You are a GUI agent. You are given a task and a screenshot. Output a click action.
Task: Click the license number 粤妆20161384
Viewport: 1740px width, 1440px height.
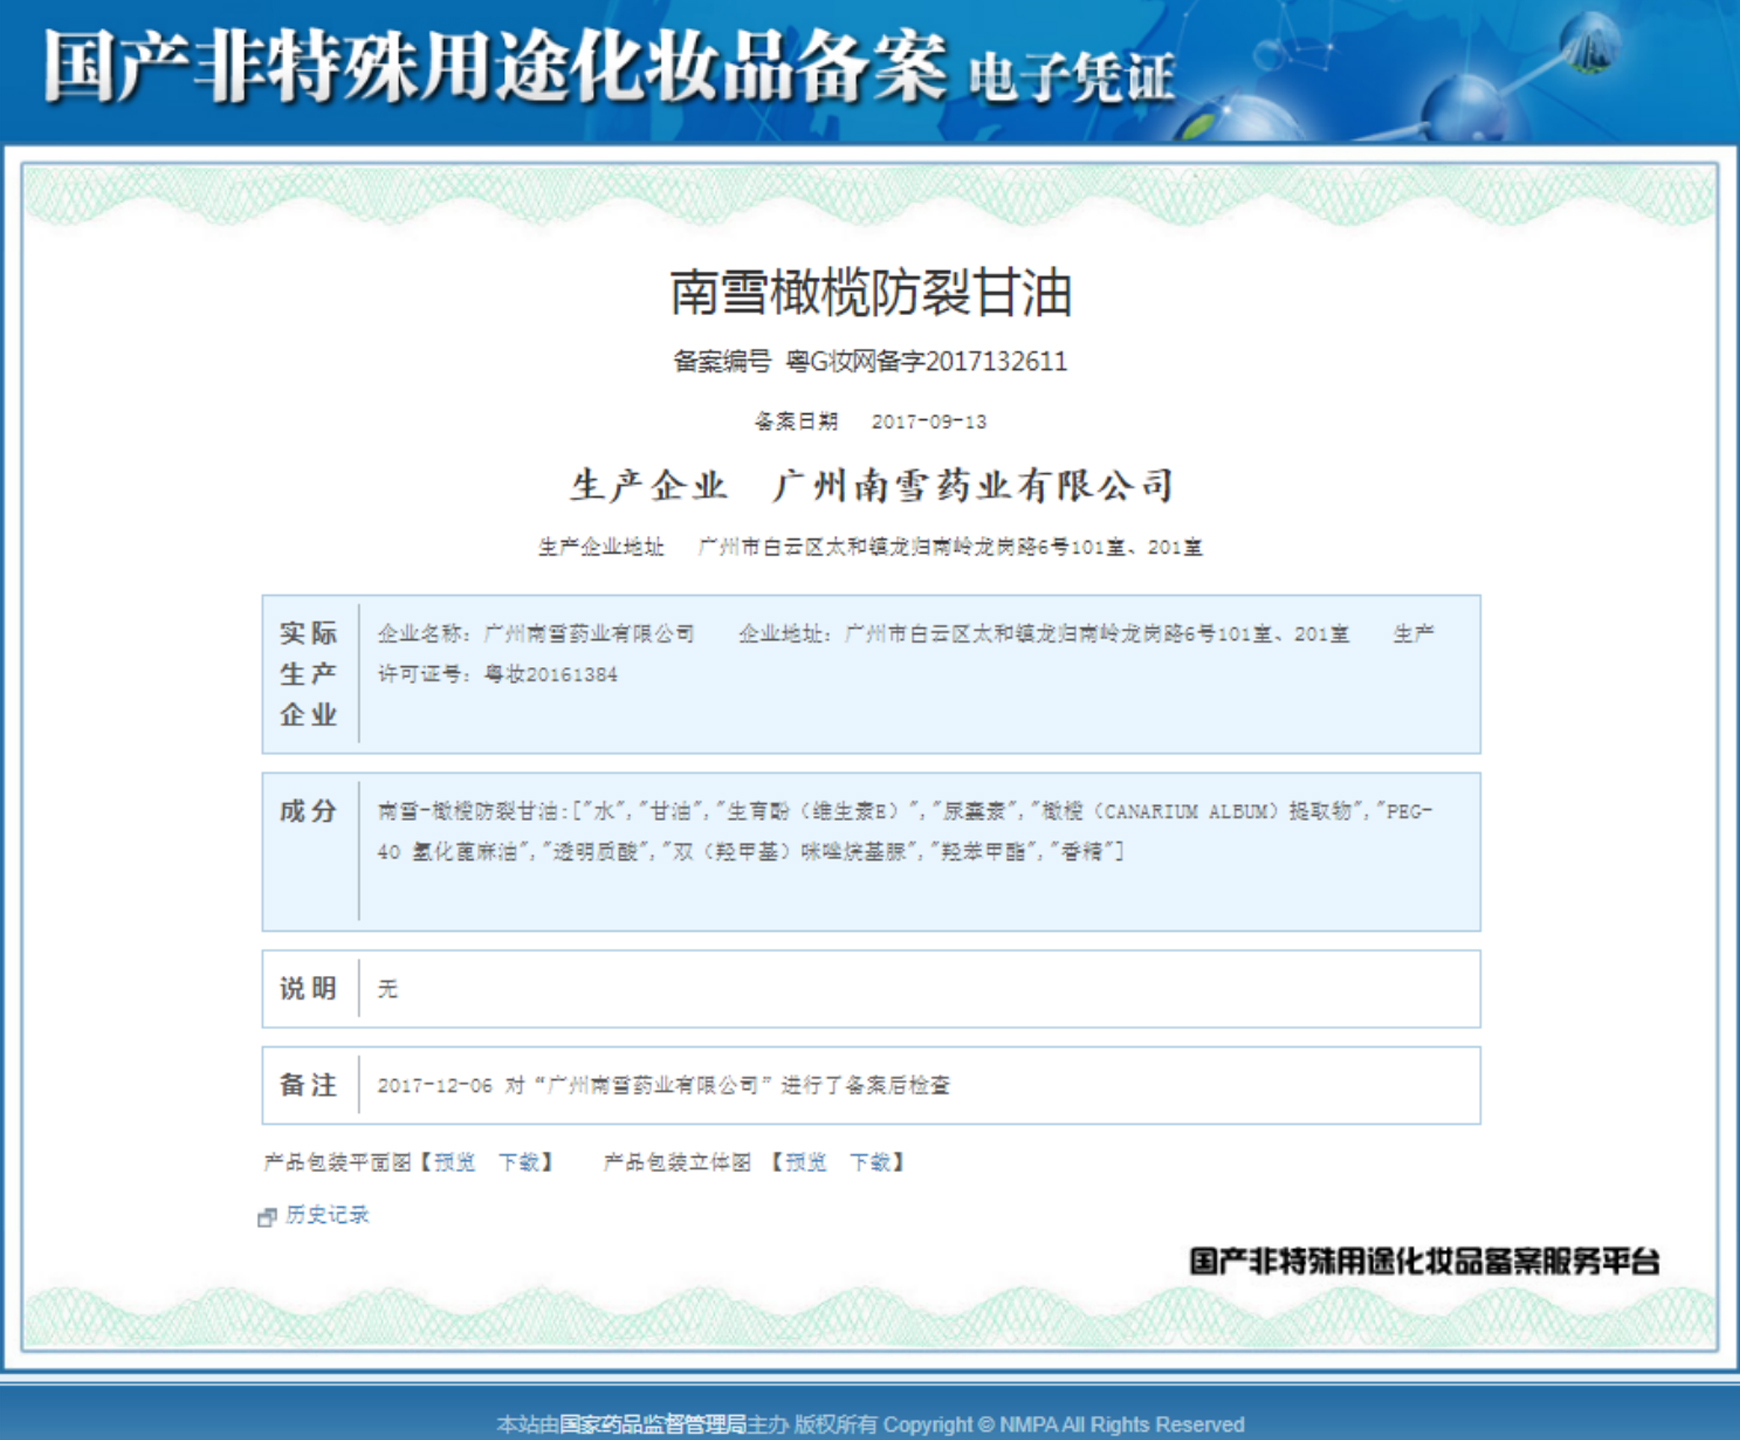pos(551,675)
